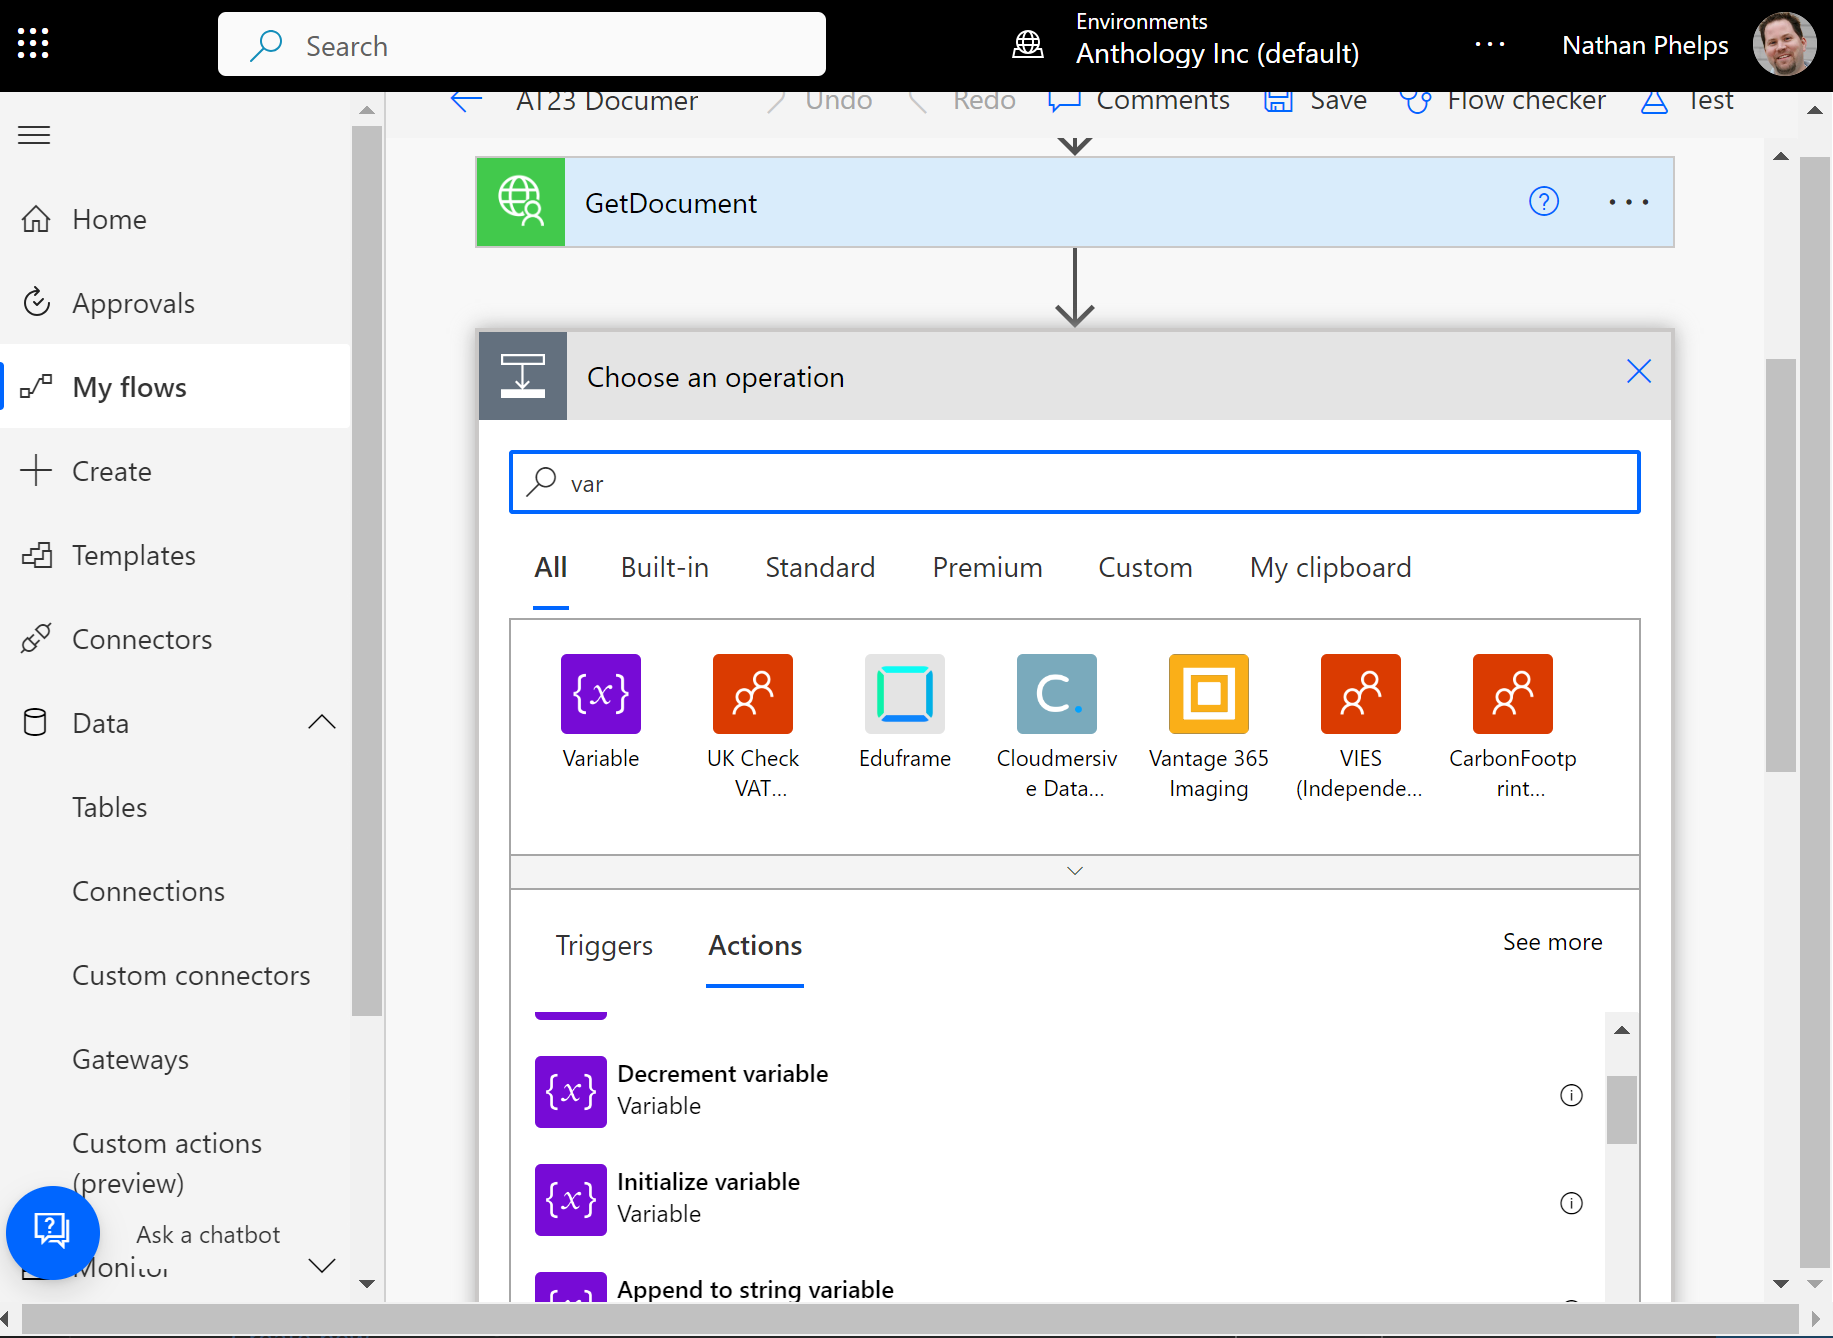This screenshot has height=1338, width=1833.
Task: Collapse the Data section chevron
Action: (x=322, y=722)
